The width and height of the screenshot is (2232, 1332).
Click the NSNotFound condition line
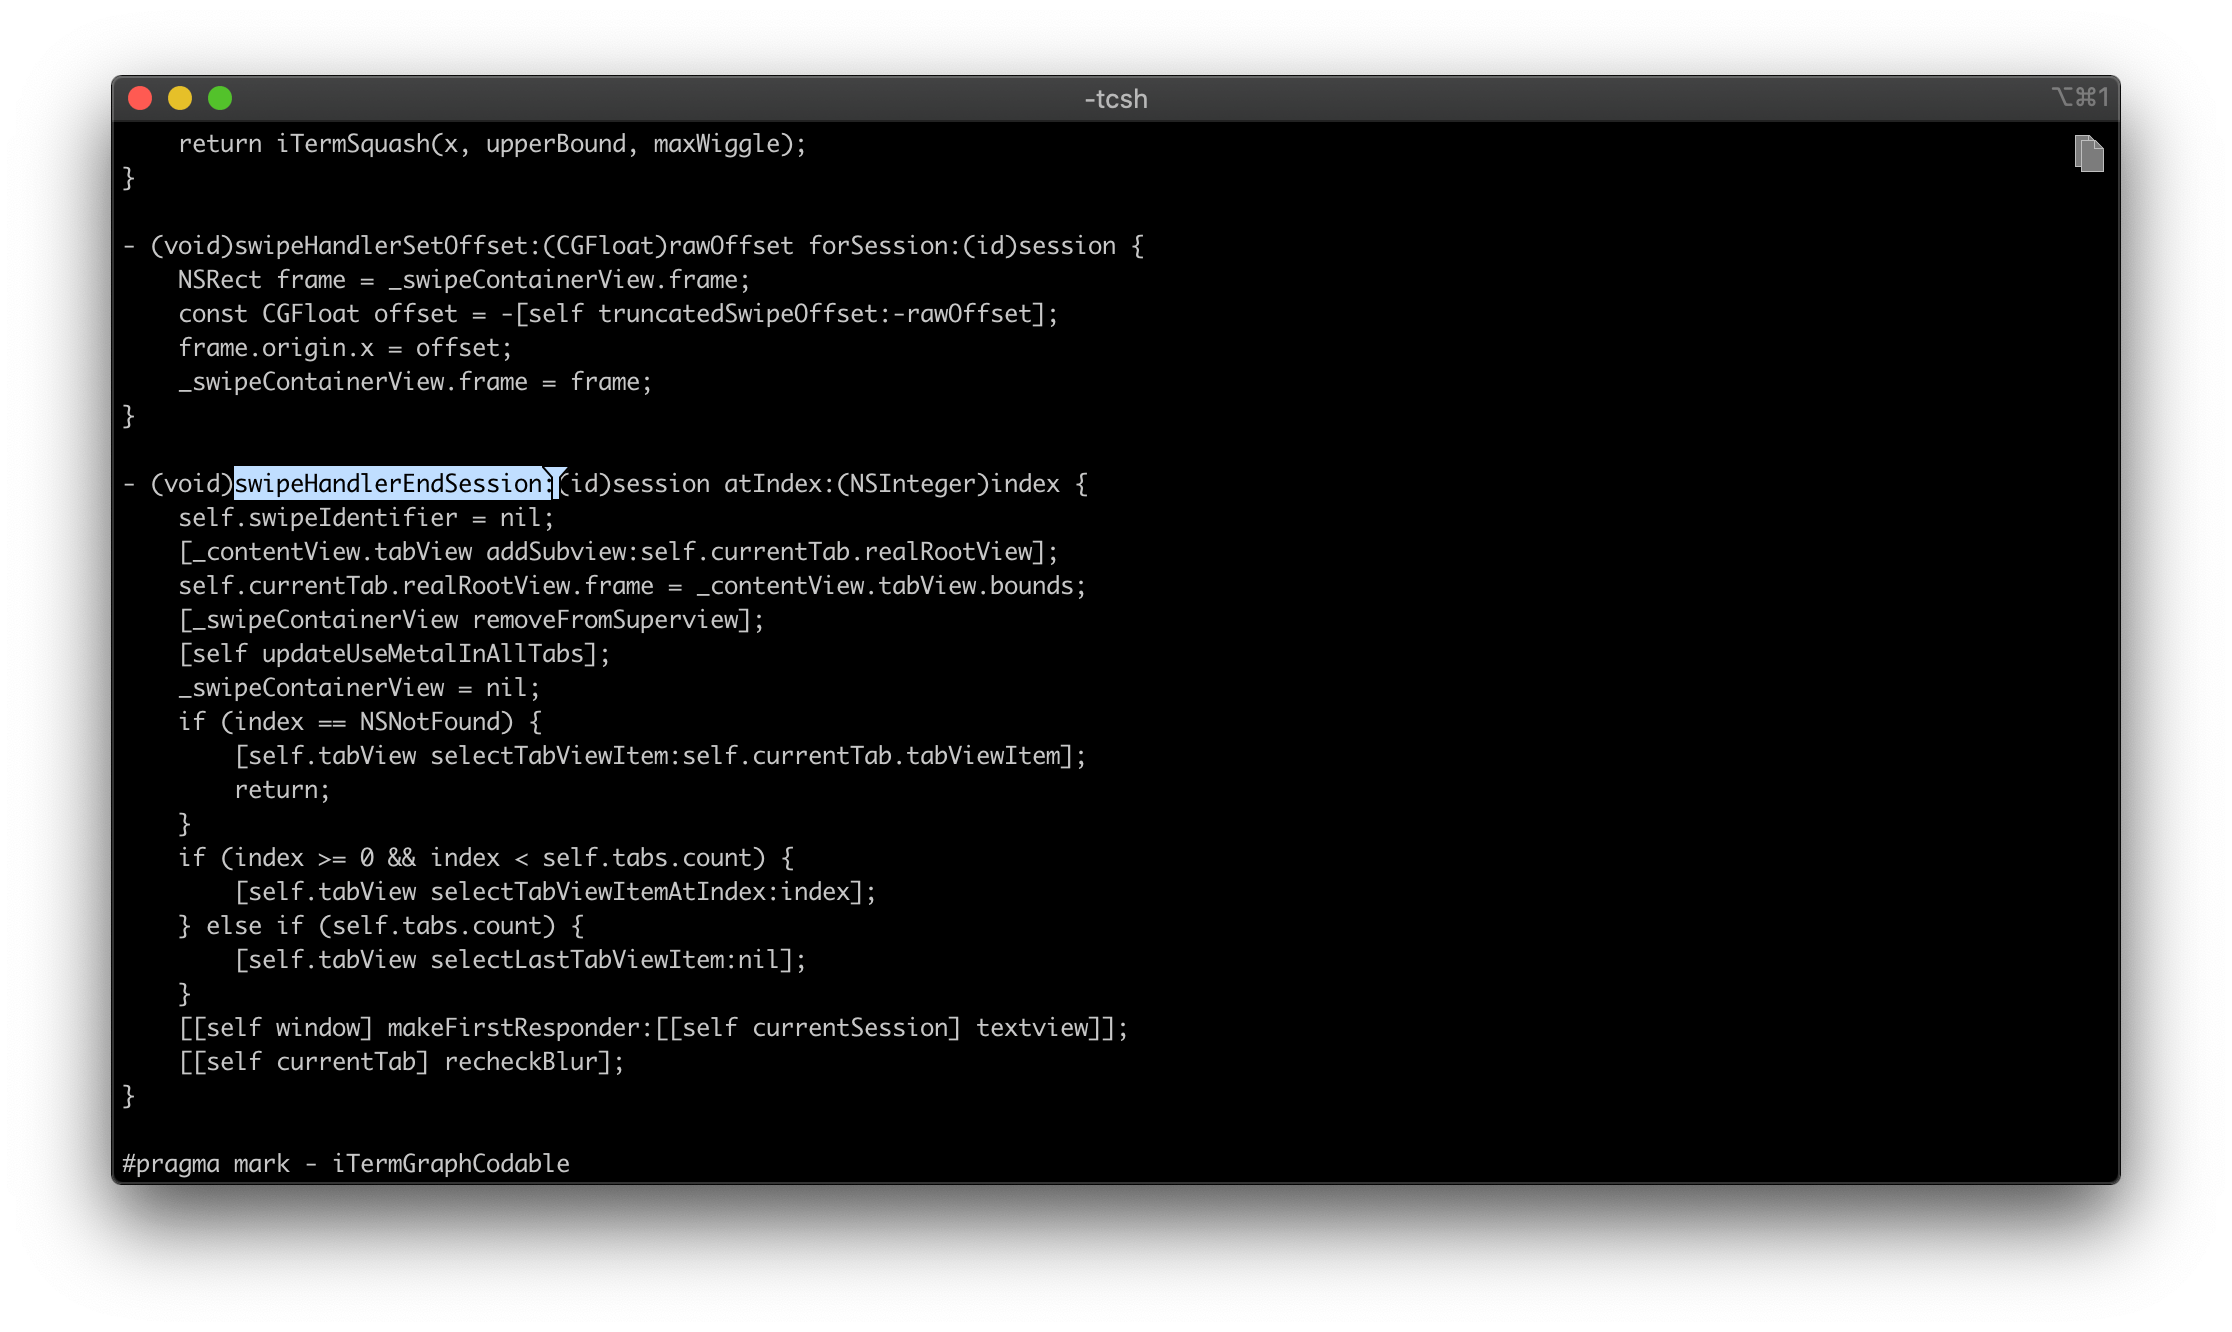(x=360, y=721)
